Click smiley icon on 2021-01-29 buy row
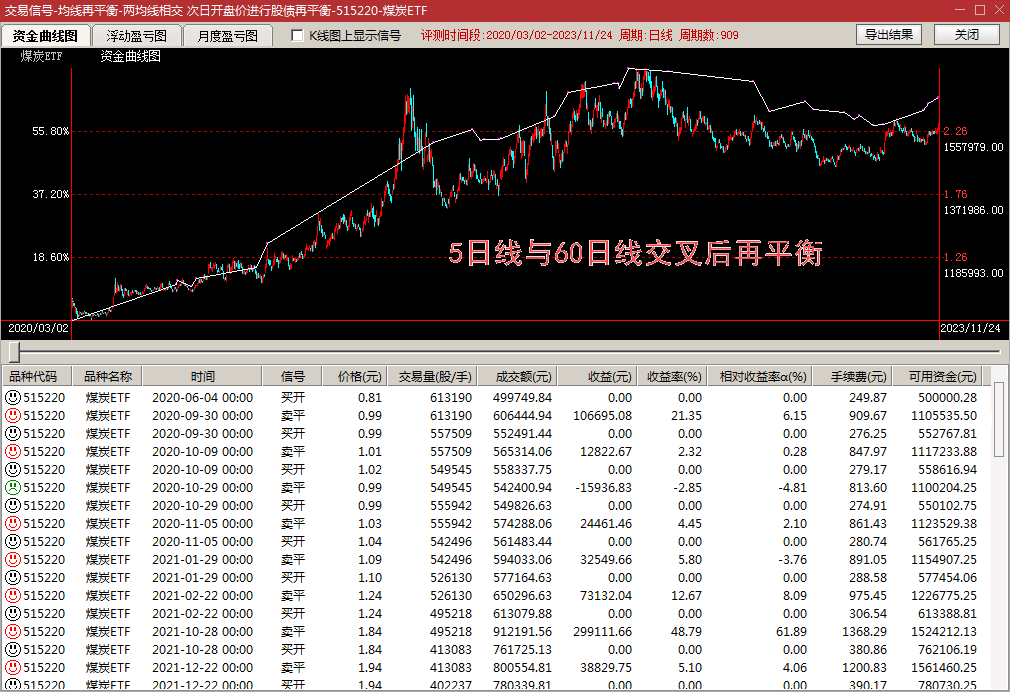Image resolution: width=1010 pixels, height=692 pixels. coord(12,577)
